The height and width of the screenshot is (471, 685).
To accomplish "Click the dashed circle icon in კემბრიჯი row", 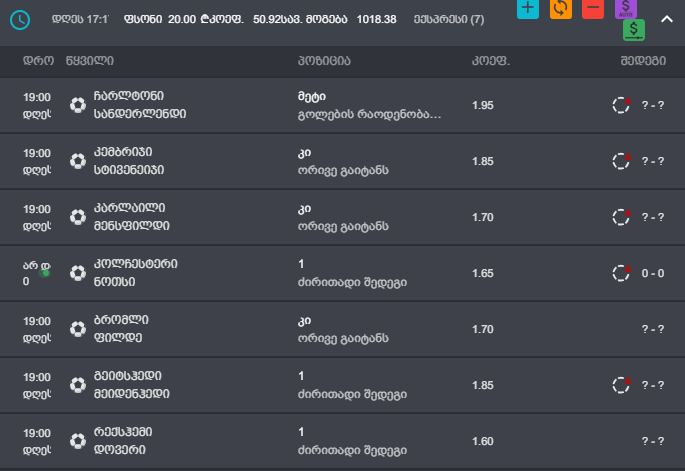I will coord(621,161).
